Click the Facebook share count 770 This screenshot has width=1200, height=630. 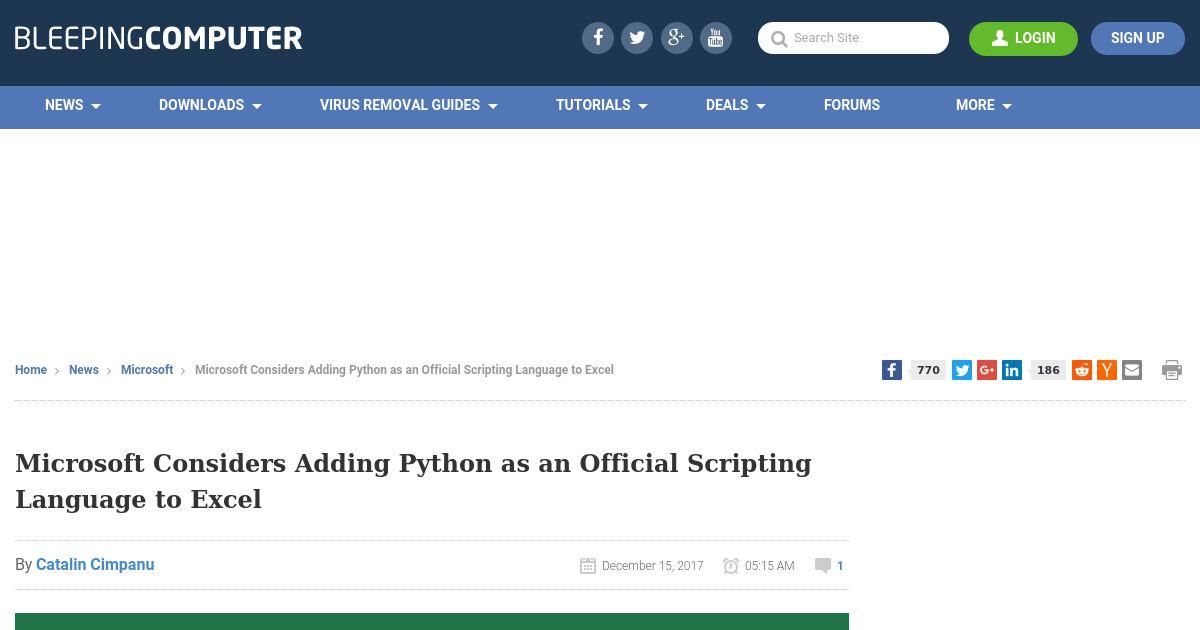928,370
